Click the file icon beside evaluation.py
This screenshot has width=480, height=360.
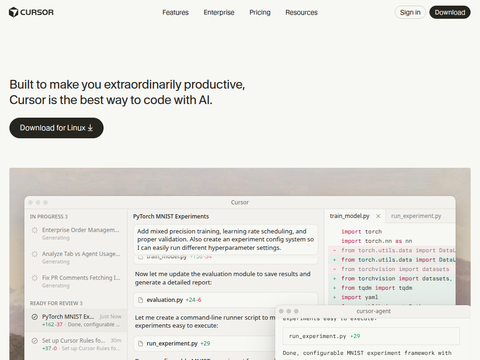140,300
